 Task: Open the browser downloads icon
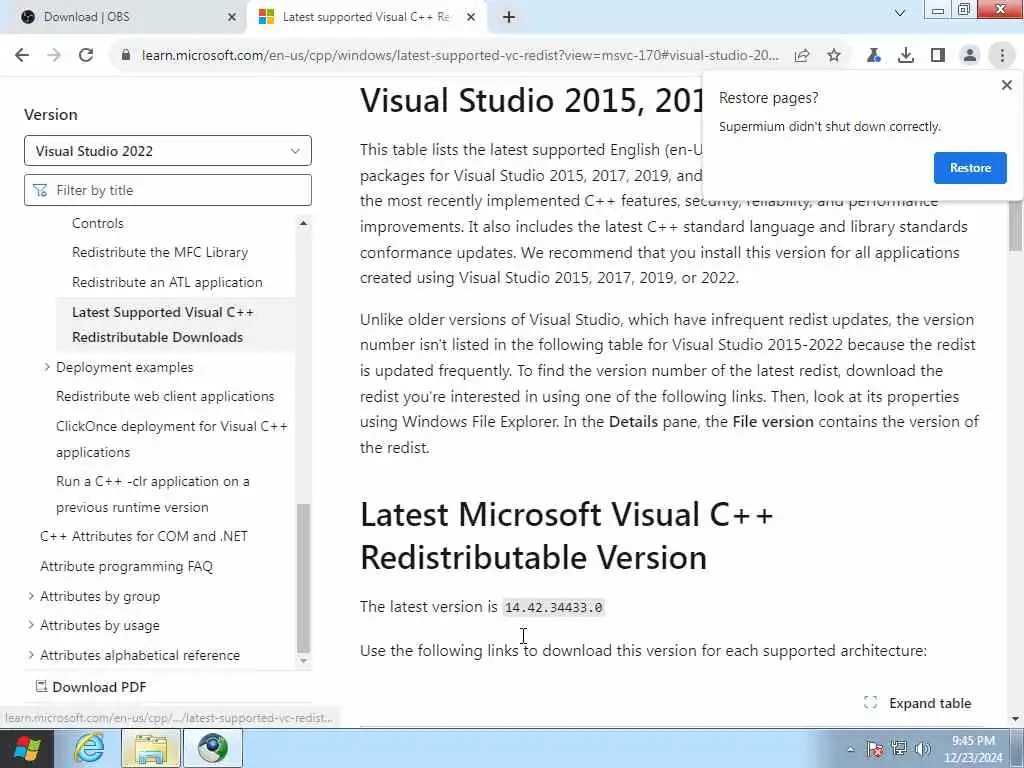pyautogui.click(x=906, y=56)
